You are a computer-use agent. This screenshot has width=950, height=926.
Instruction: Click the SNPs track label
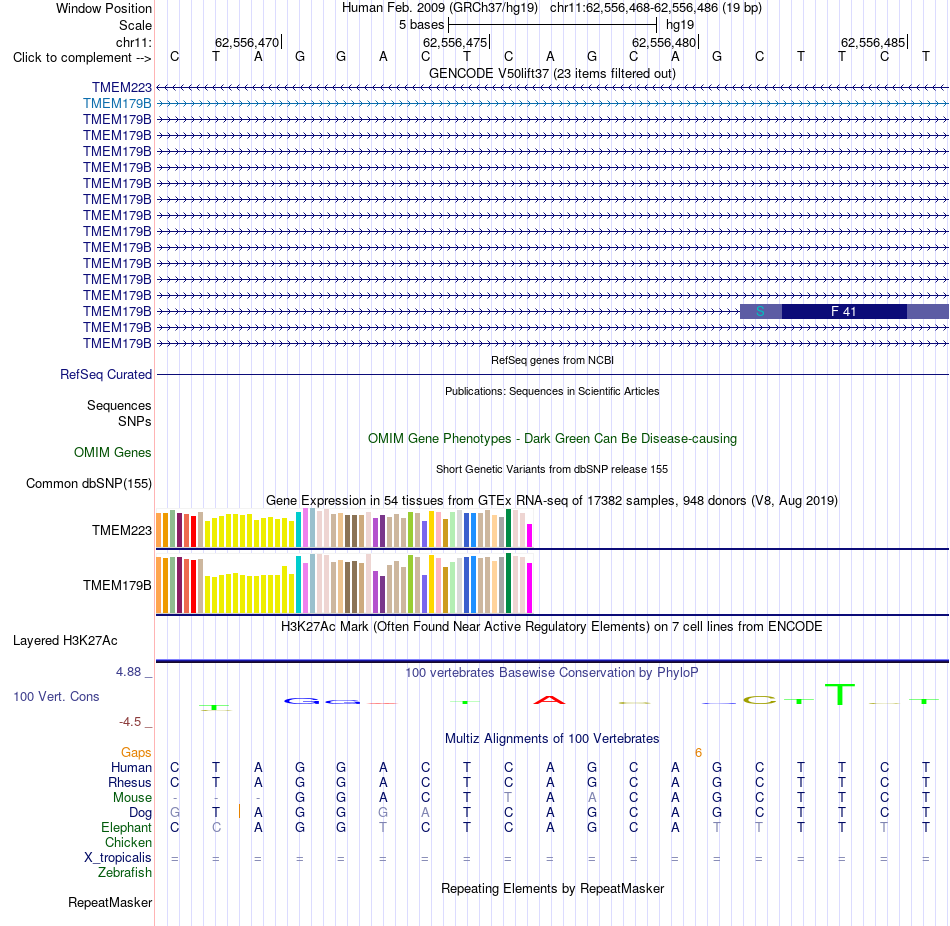coord(135,421)
